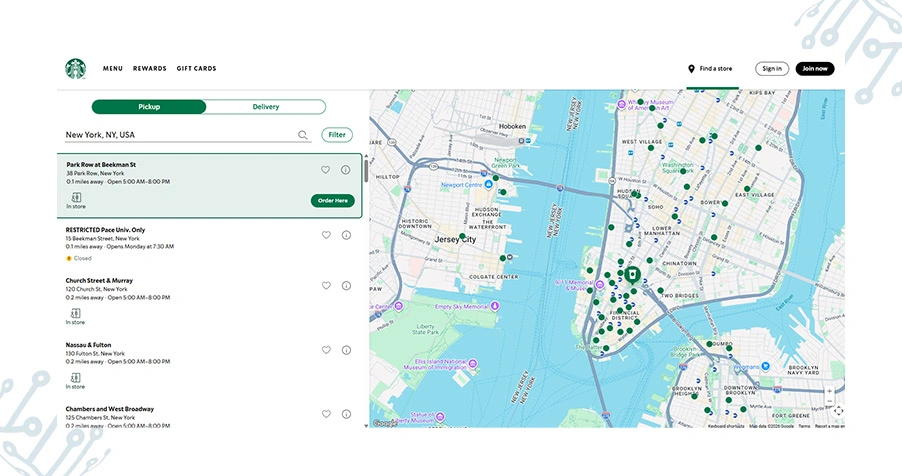Favorite the Park Row at Beekman St store
902x476 pixels.
(326, 170)
